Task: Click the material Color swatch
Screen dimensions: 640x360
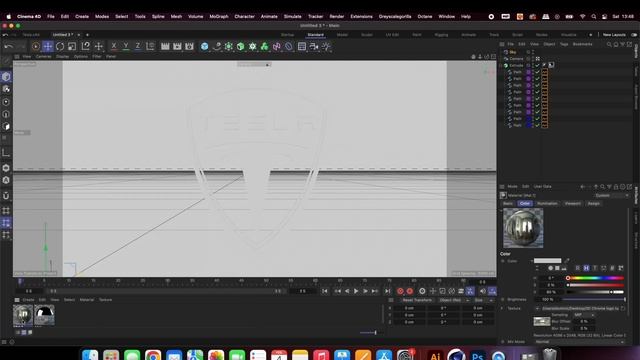Action: pos(547,261)
